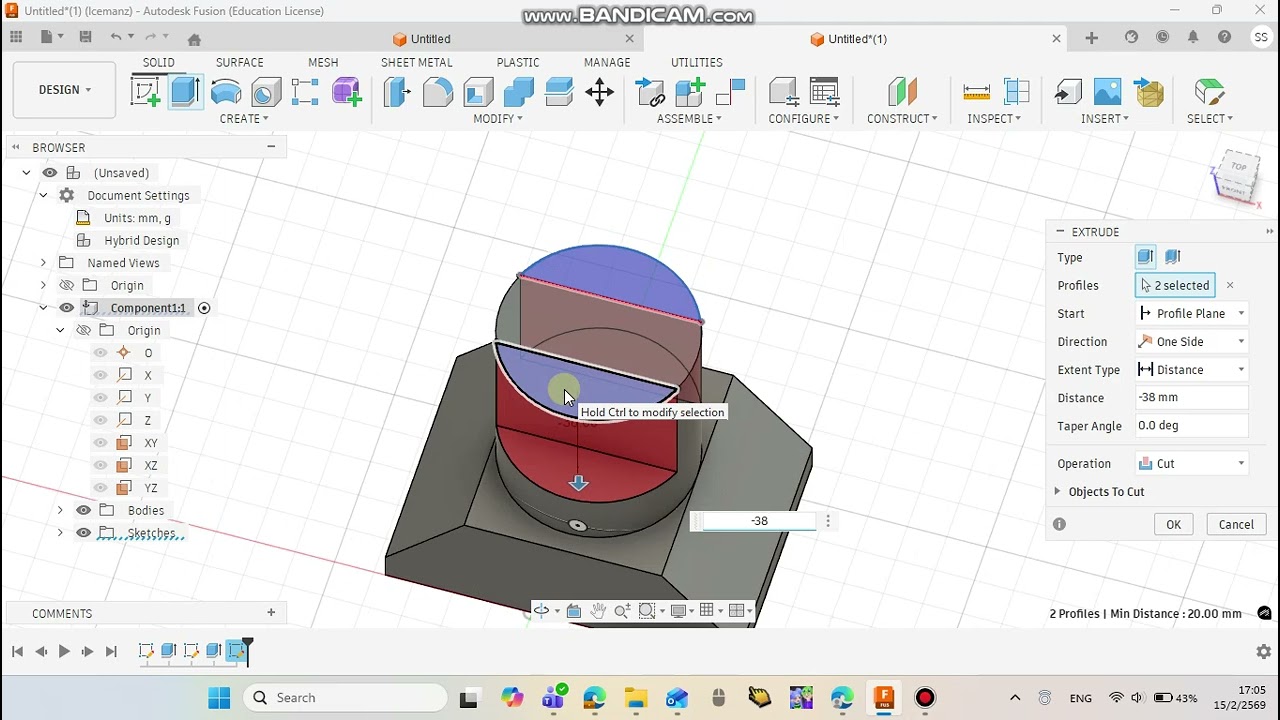This screenshot has height=720, width=1280.
Task: Open the Direction One Side dropdown
Action: (1191, 341)
